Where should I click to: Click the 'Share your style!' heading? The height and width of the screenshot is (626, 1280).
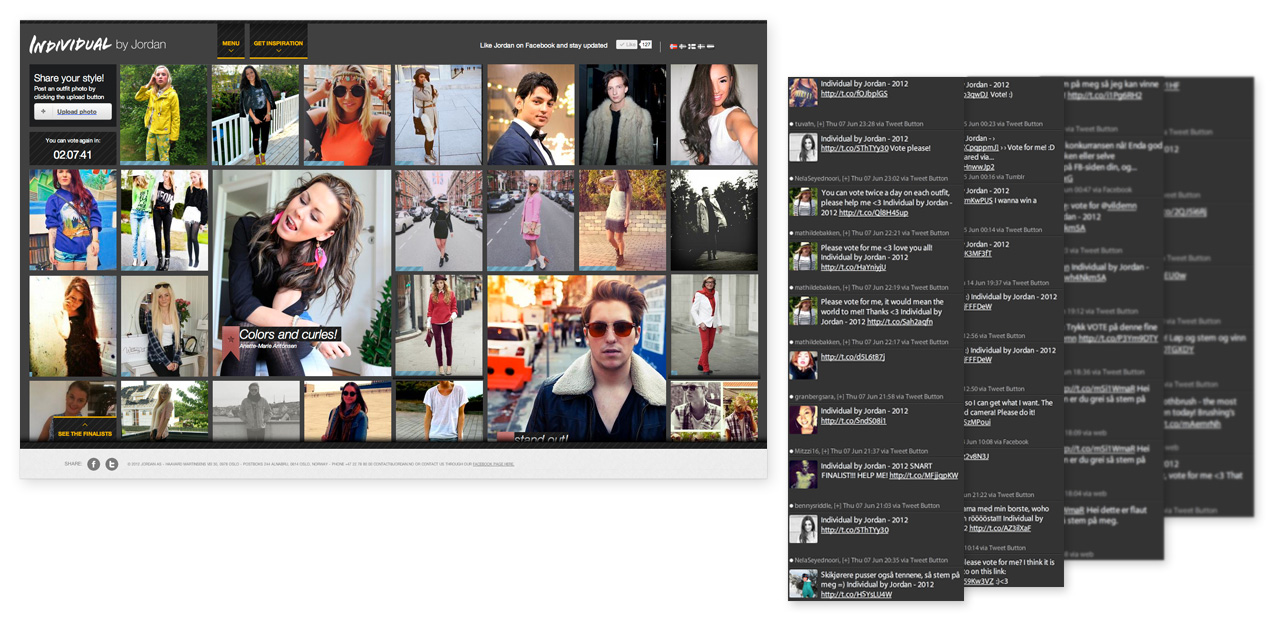pyautogui.click(x=67, y=77)
